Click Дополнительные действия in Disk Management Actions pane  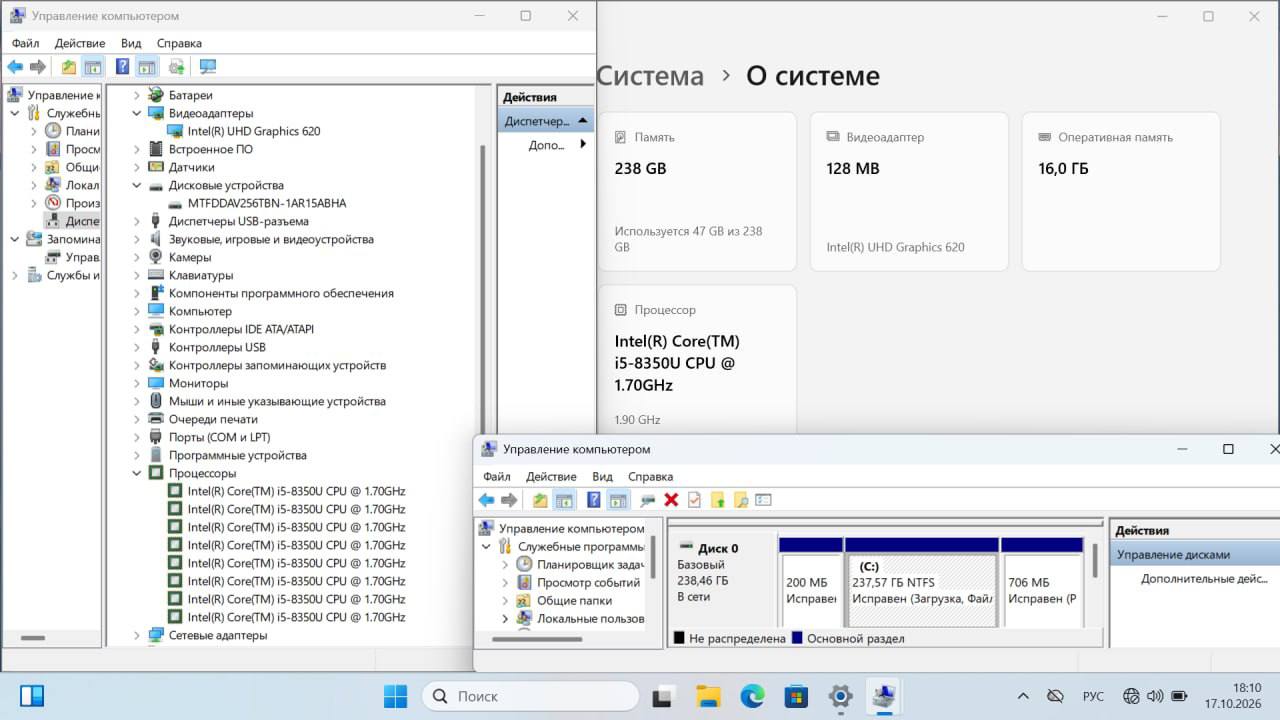click(x=1204, y=578)
